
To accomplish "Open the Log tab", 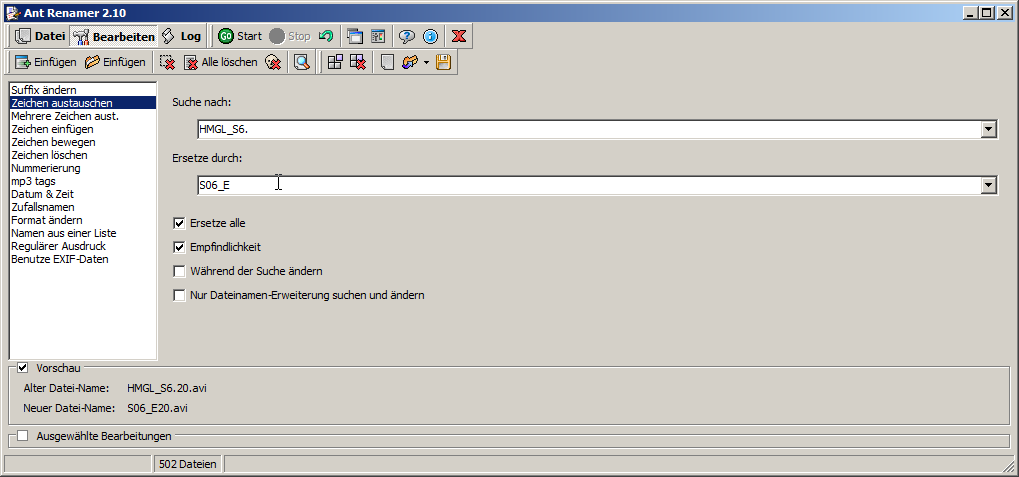I will pos(181,36).
